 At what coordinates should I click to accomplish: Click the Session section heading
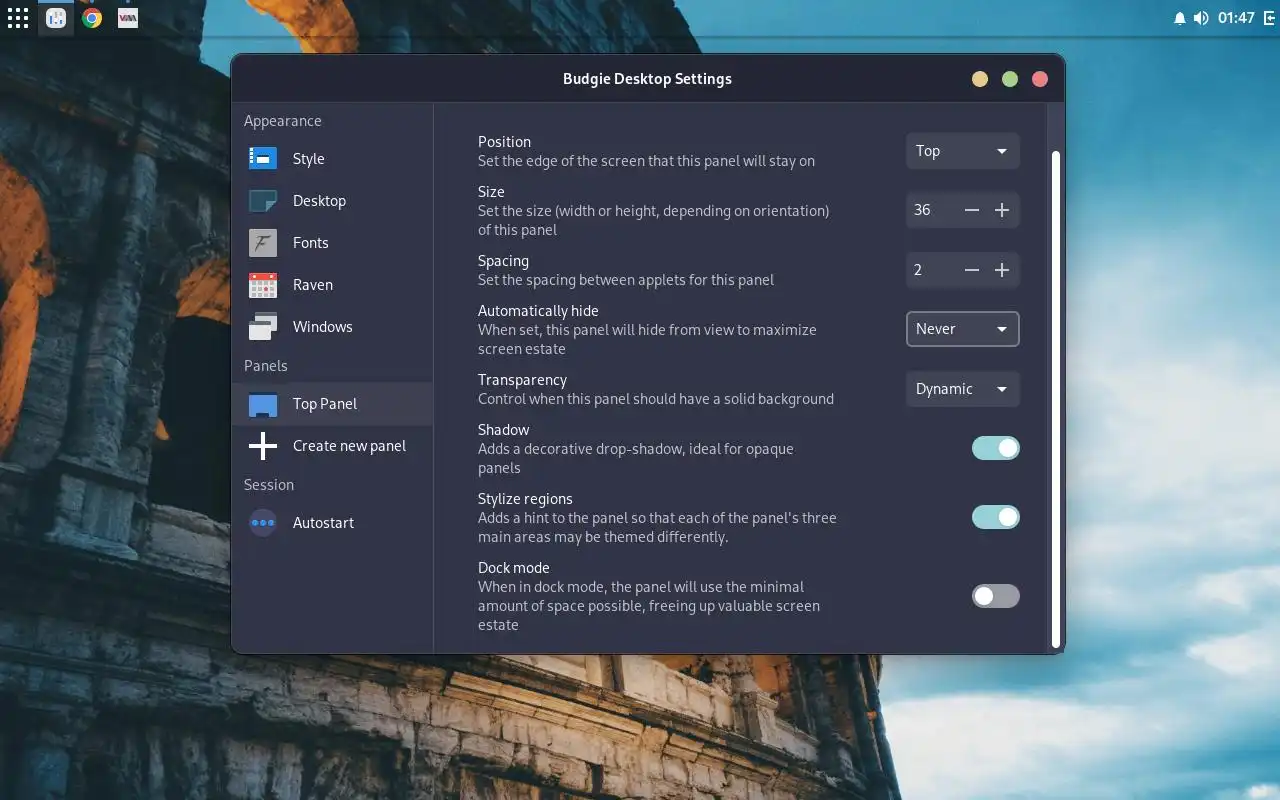[269, 485]
